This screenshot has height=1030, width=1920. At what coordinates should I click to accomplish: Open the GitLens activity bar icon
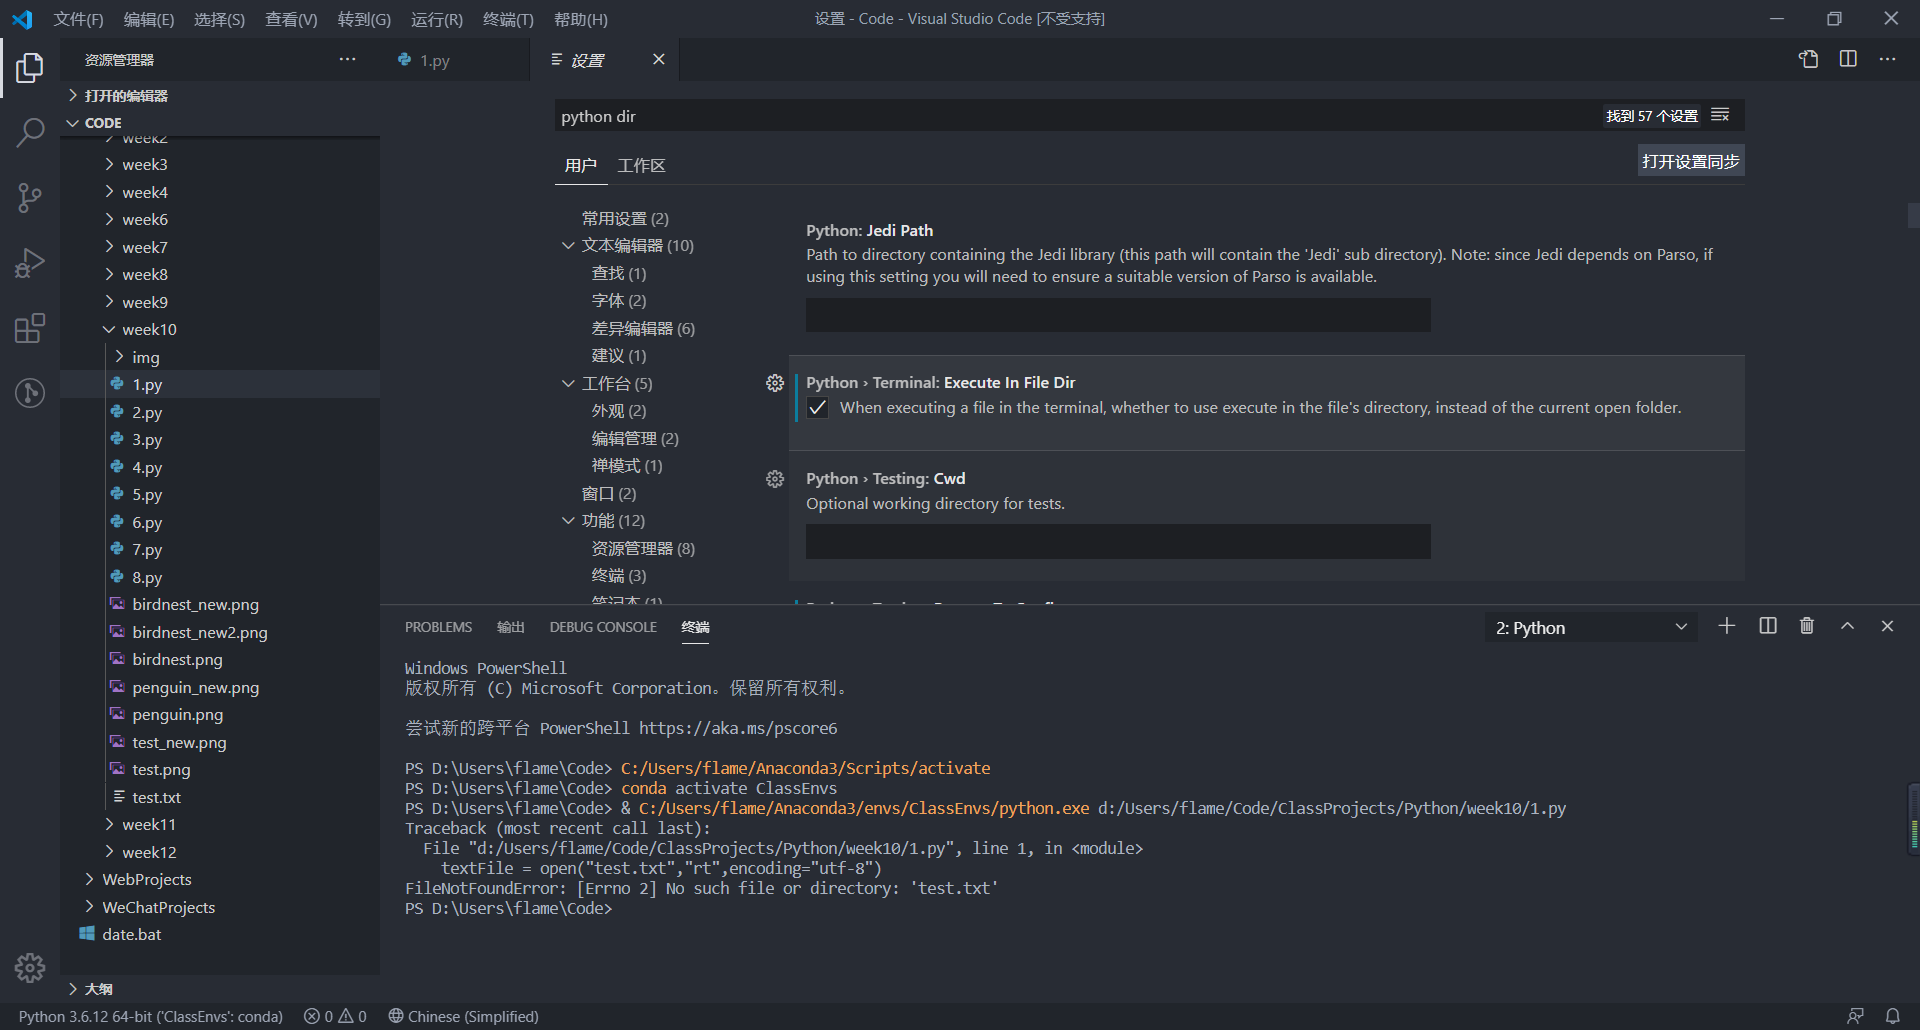click(x=30, y=393)
